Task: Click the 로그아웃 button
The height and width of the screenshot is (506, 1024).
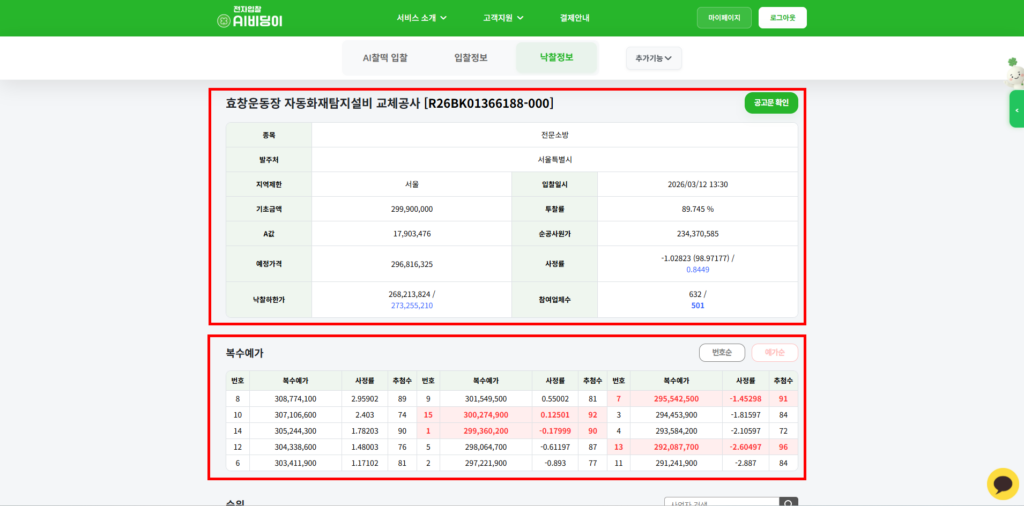Action: (782, 18)
